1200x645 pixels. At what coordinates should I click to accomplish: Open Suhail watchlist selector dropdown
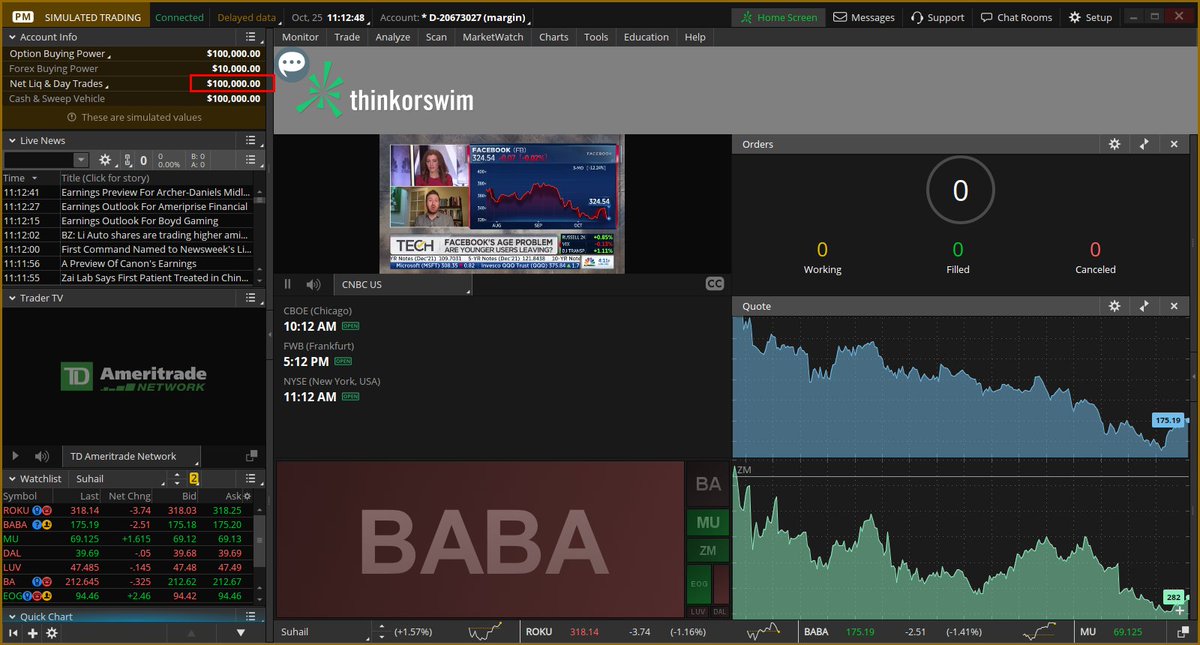120,479
